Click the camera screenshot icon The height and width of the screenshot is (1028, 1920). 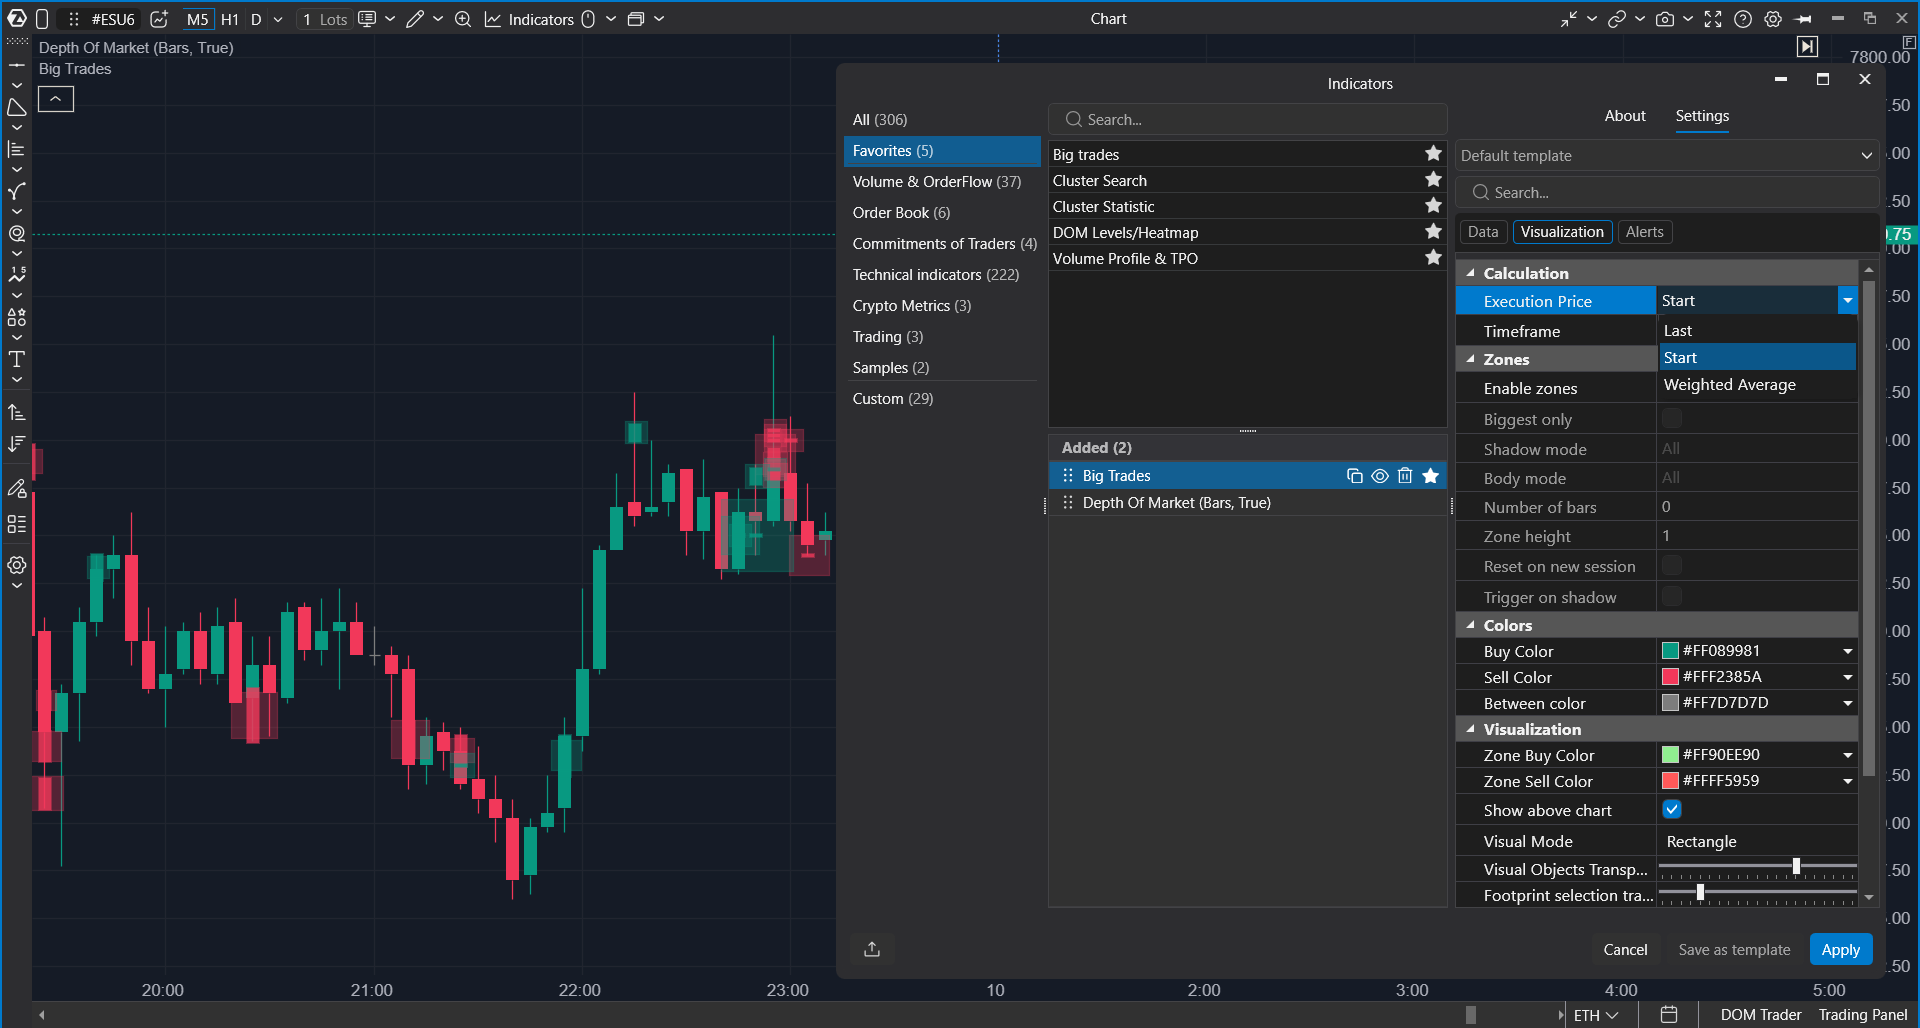(x=1665, y=19)
